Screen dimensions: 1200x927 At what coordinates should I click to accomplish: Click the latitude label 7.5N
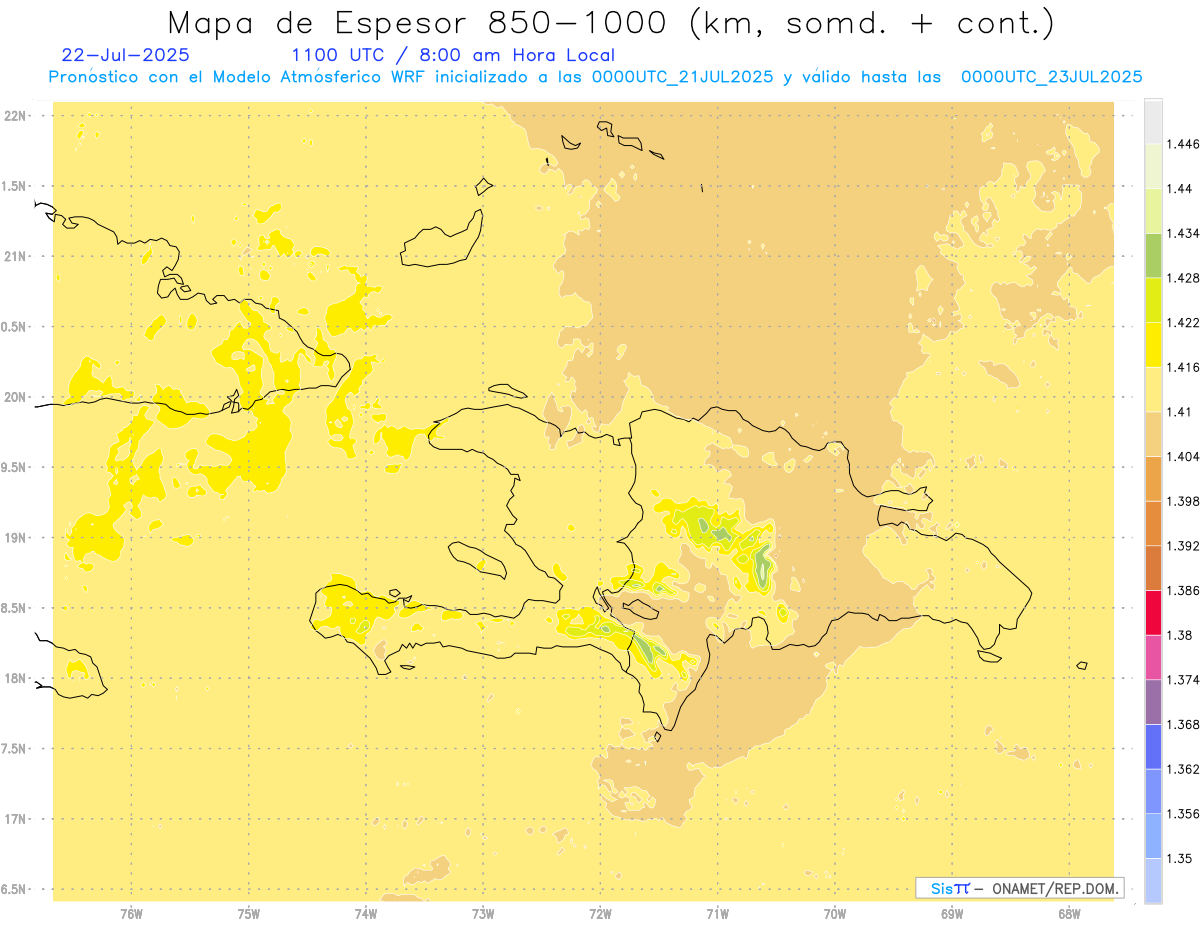[14, 749]
